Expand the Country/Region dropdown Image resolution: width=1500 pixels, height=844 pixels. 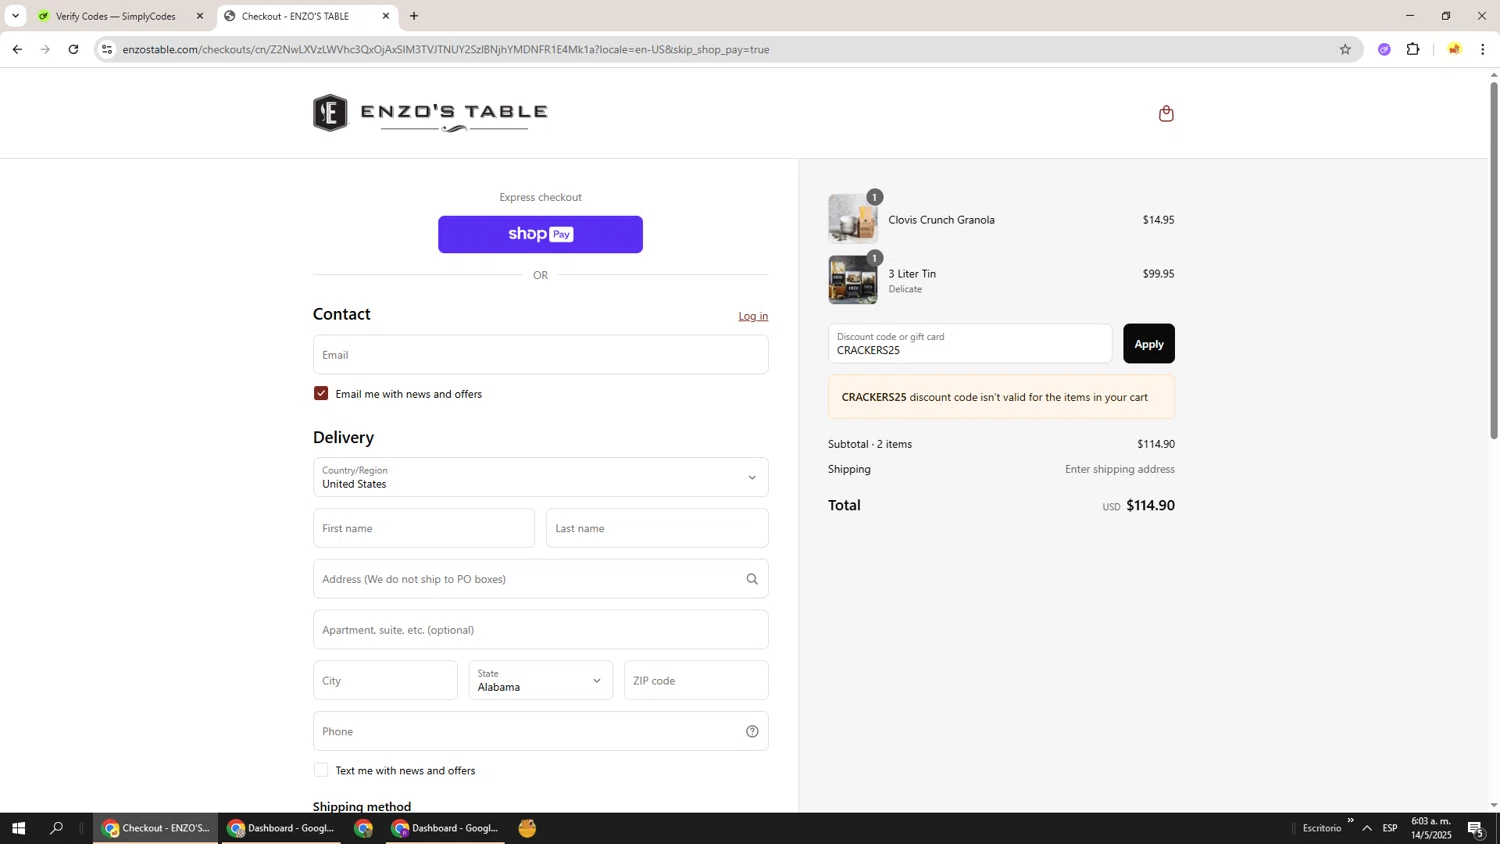[540, 477]
